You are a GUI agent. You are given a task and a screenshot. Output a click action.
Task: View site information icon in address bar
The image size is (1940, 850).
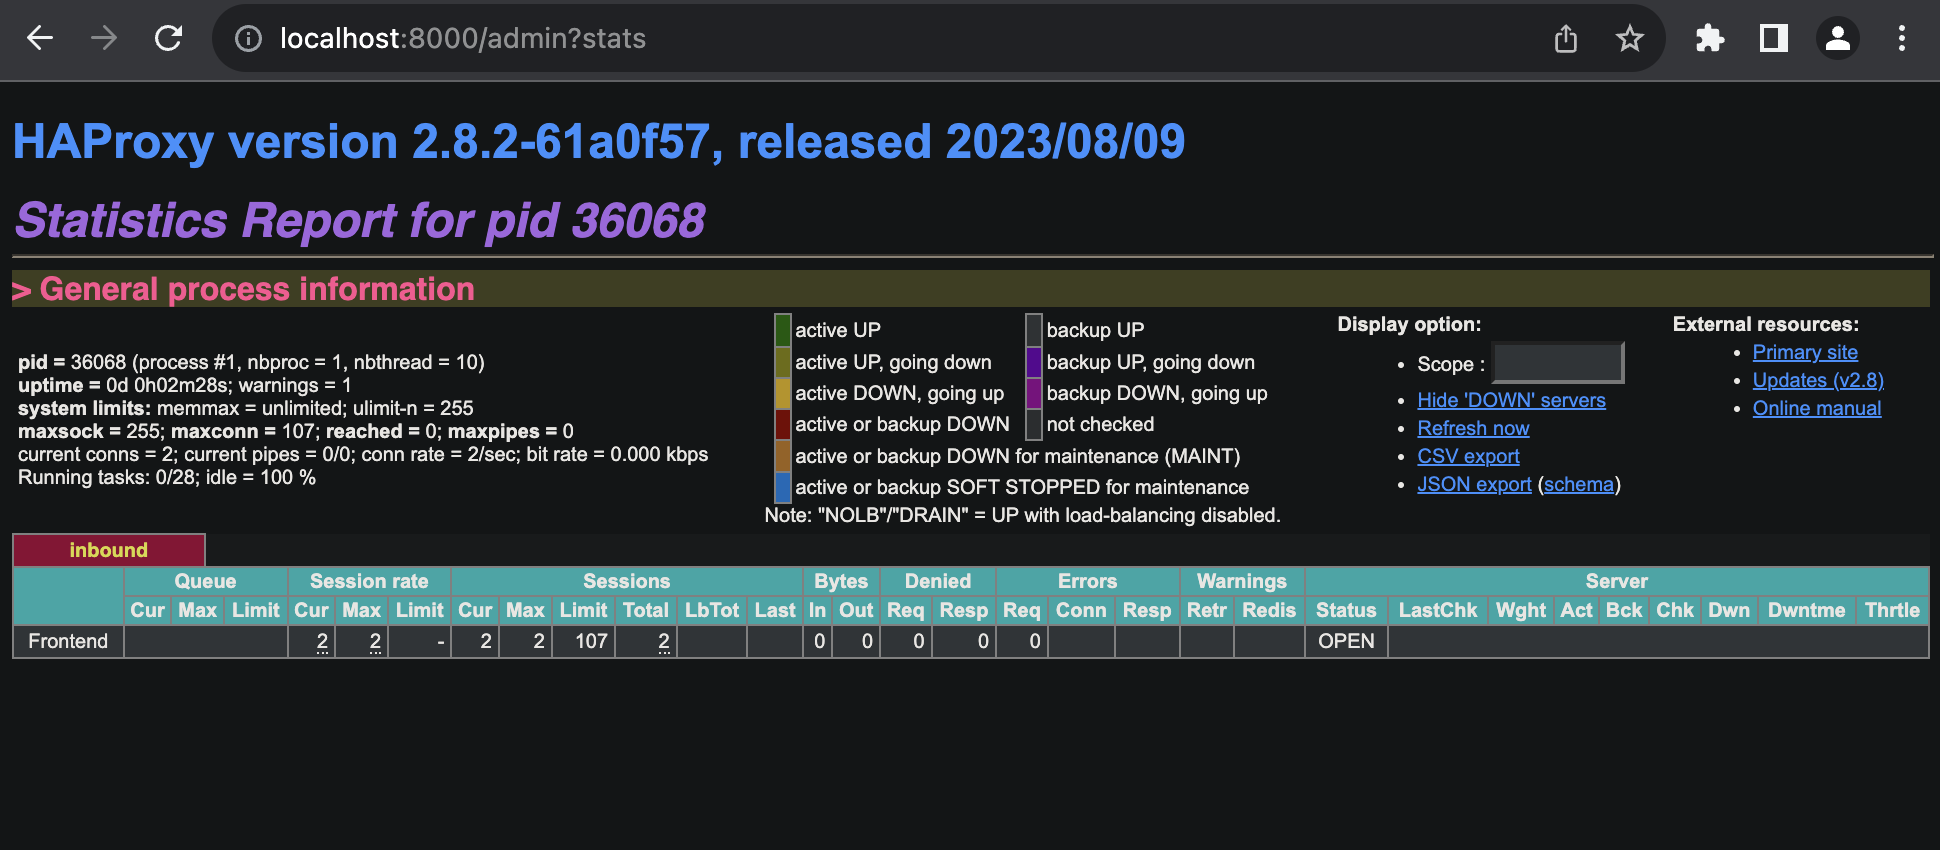pyautogui.click(x=248, y=38)
